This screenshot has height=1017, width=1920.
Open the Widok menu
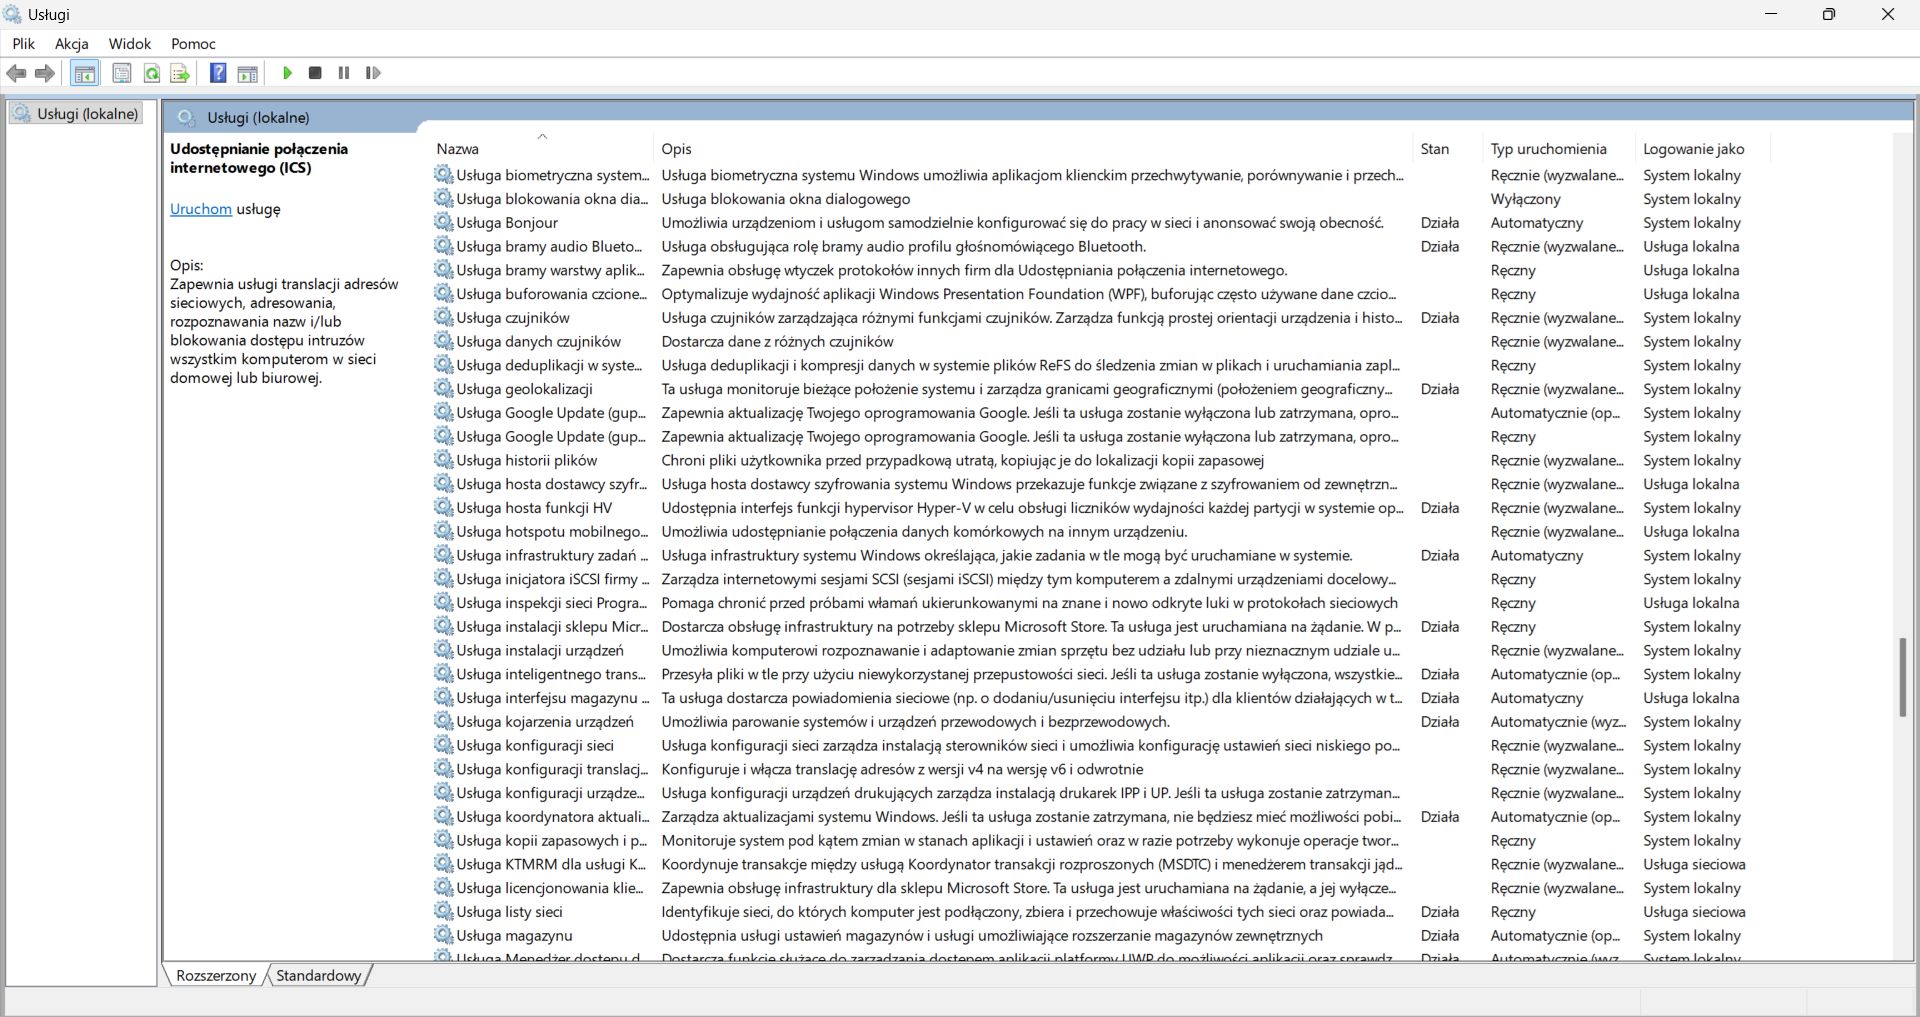pyautogui.click(x=130, y=44)
